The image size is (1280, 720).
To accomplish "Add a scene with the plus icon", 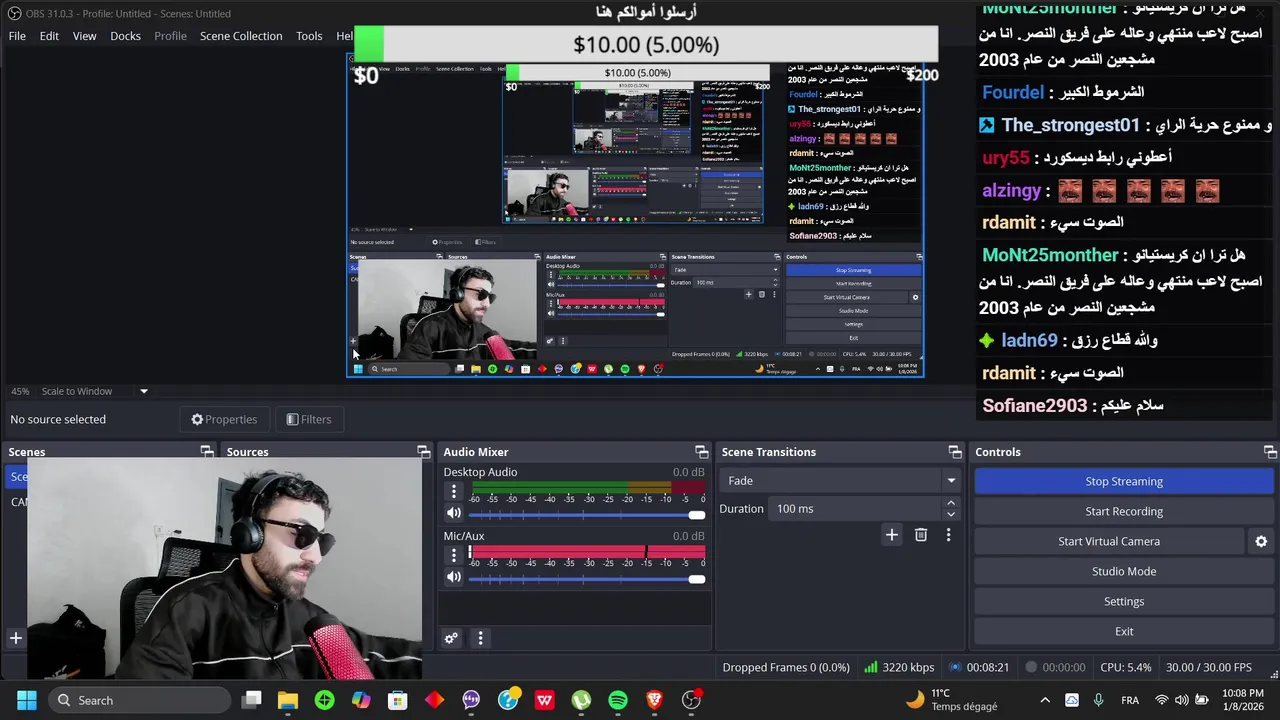I will [15, 638].
